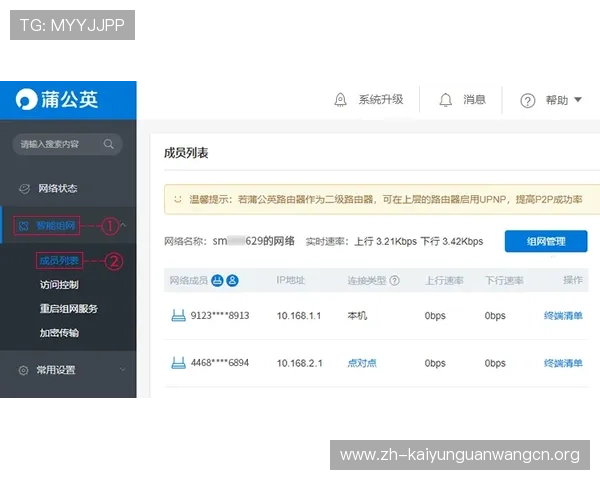This screenshot has width=600, height=480.
Task: Click the 组网管理 button
Action: (546, 241)
